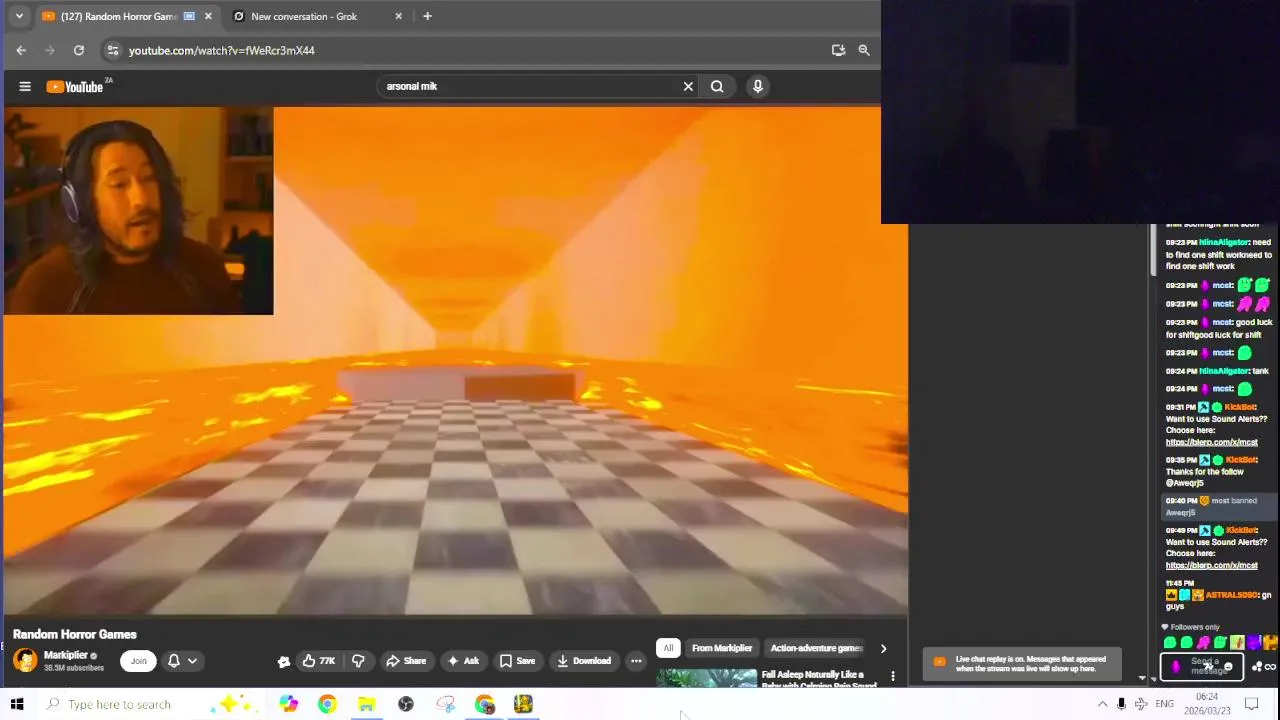Click the YouTube address bar URL
Screen dimensions: 1280x720
click(221, 50)
